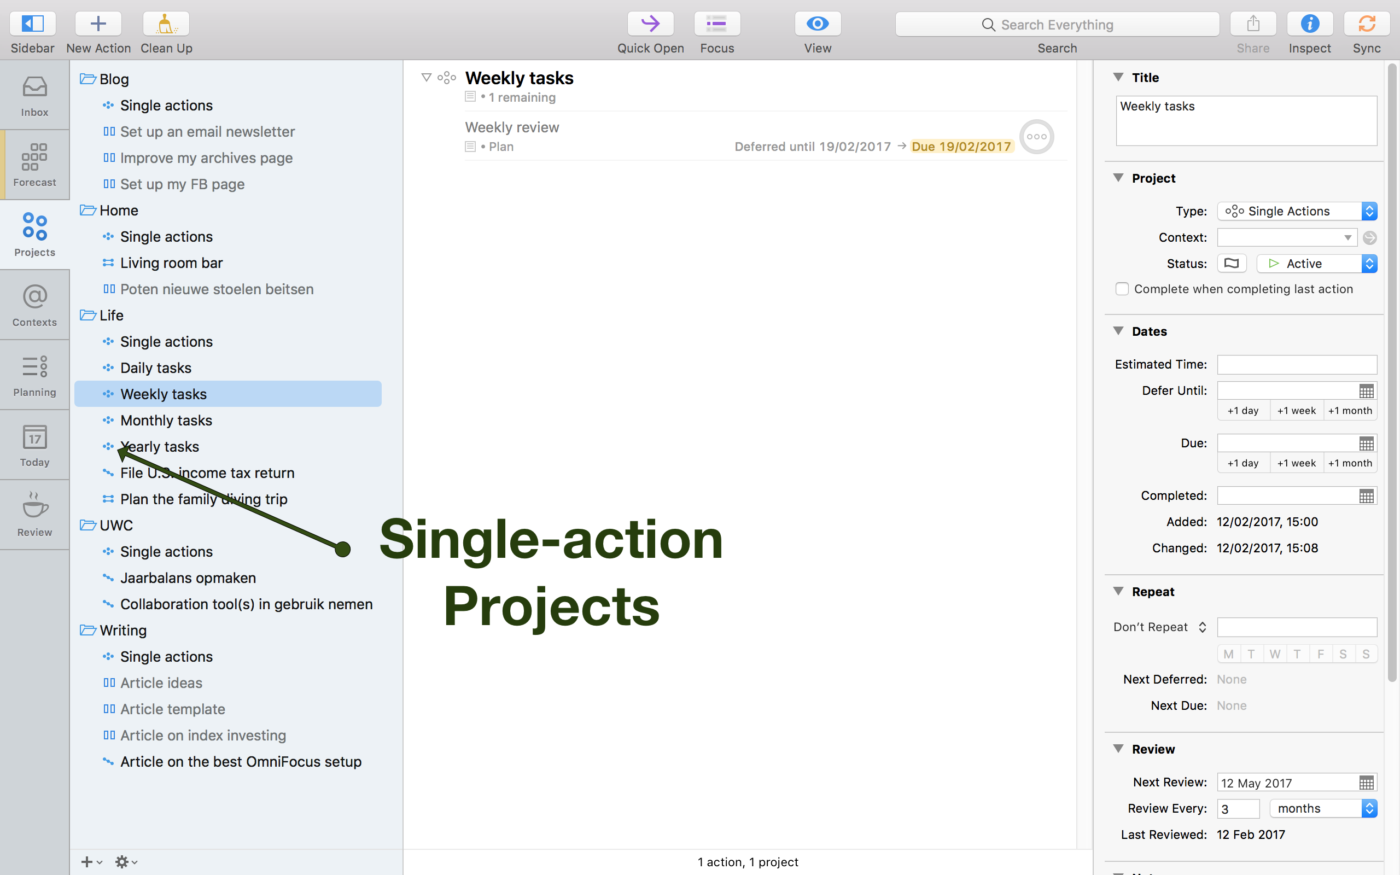1400x875 pixels.
Task: Select Article on index investing project
Action: [x=203, y=735]
